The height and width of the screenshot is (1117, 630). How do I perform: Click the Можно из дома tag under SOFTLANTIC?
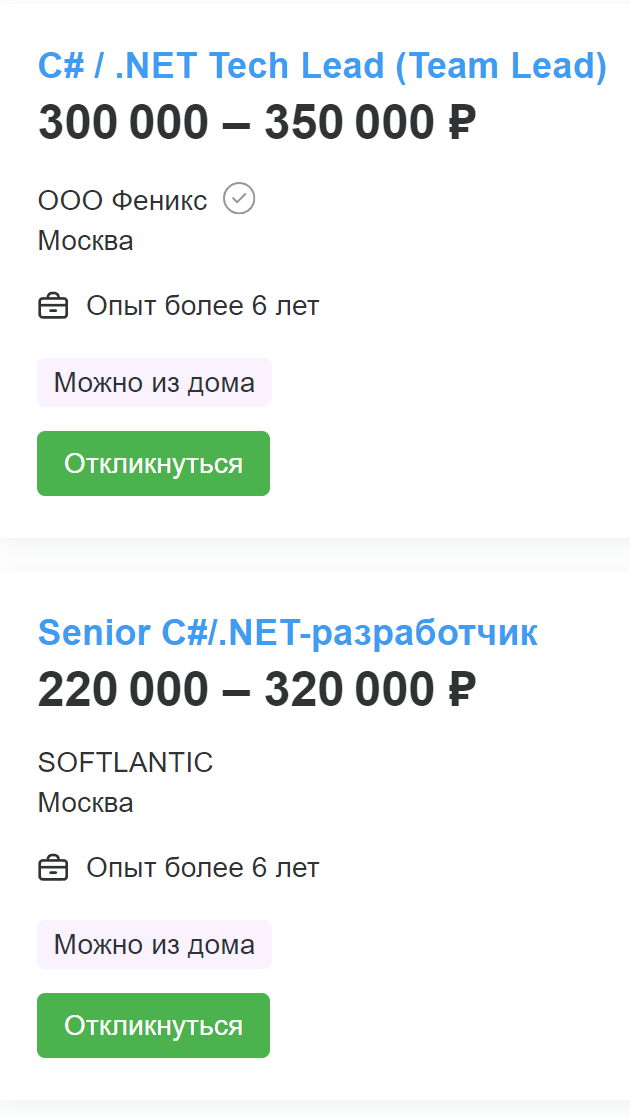(154, 945)
